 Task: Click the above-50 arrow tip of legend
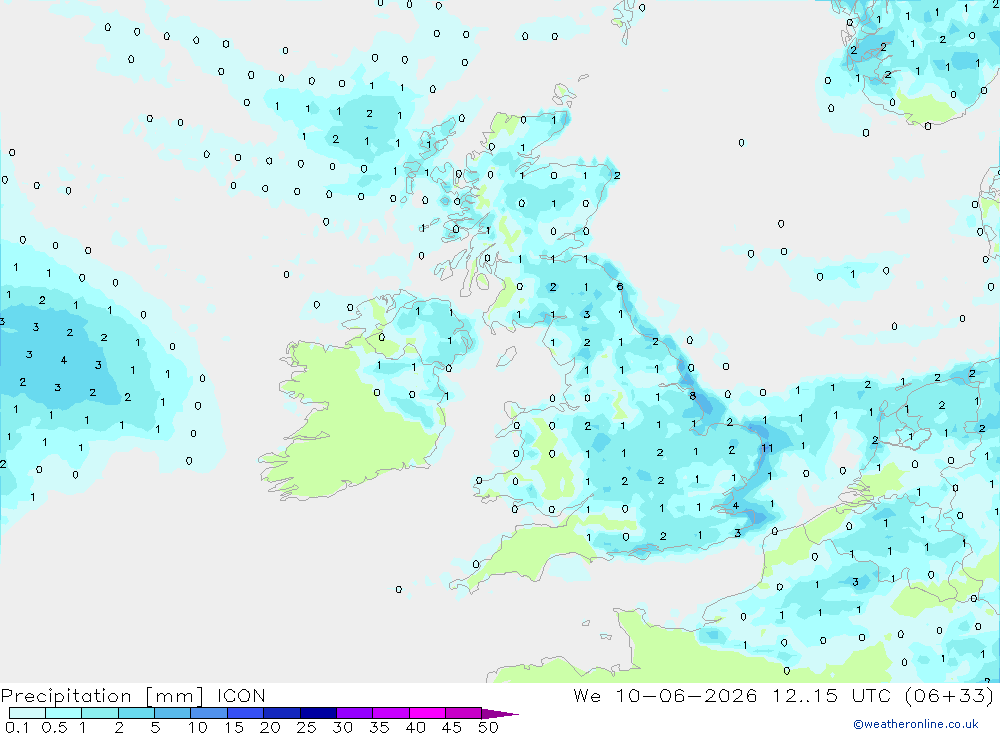point(500,714)
